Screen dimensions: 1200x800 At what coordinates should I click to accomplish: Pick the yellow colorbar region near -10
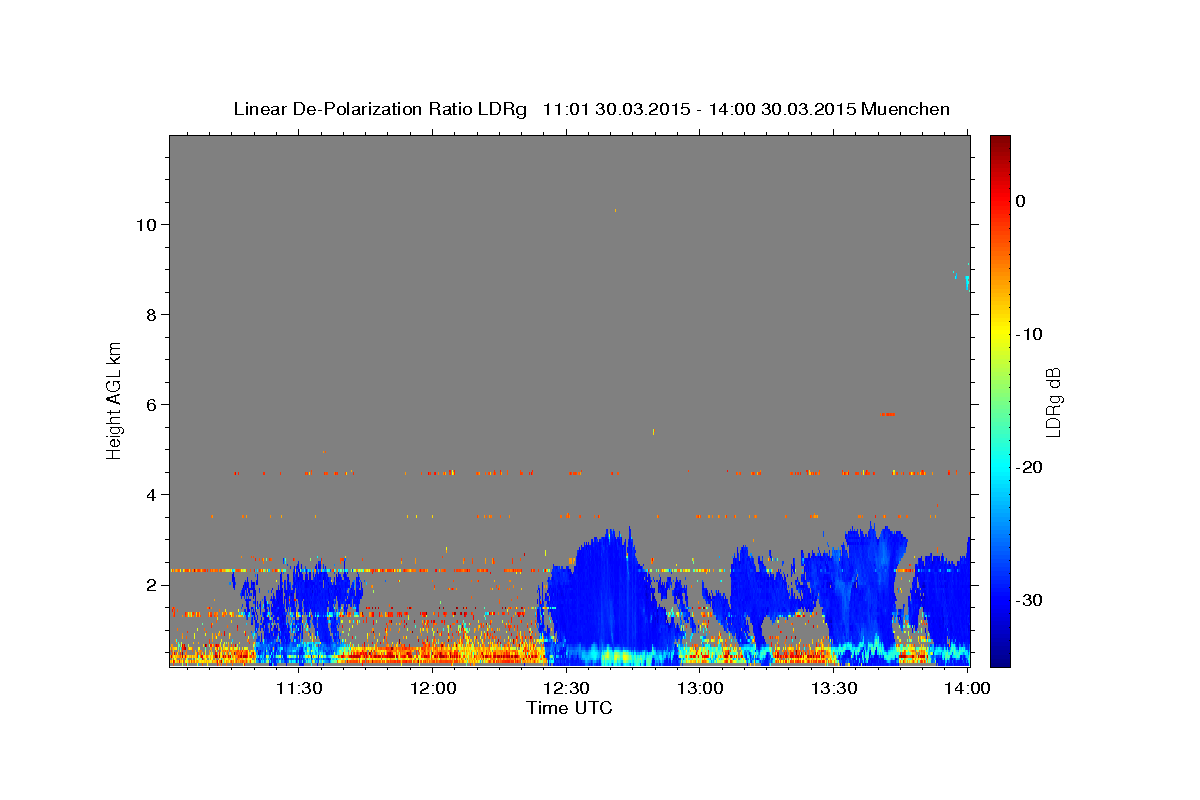click(x=1000, y=334)
